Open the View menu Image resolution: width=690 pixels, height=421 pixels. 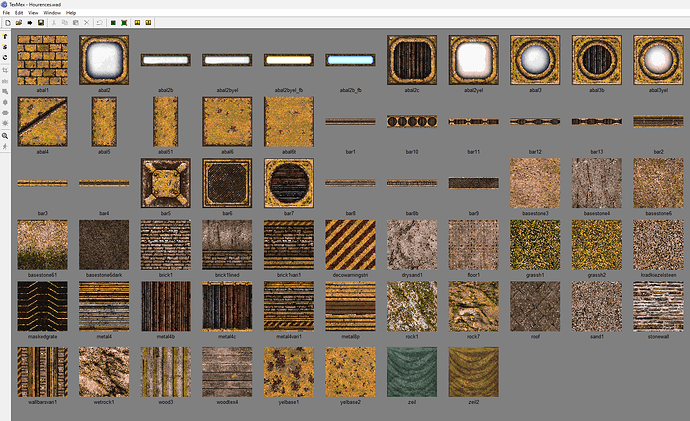[35, 12]
